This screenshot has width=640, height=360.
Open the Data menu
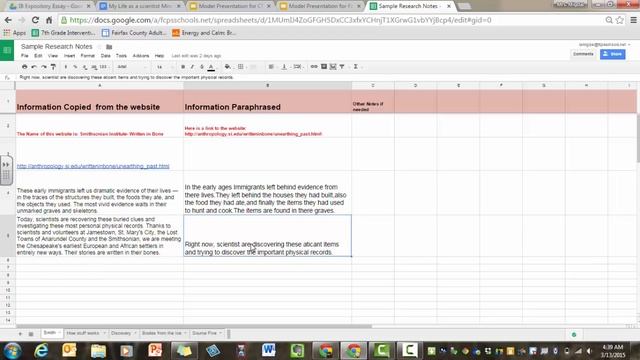105,56
